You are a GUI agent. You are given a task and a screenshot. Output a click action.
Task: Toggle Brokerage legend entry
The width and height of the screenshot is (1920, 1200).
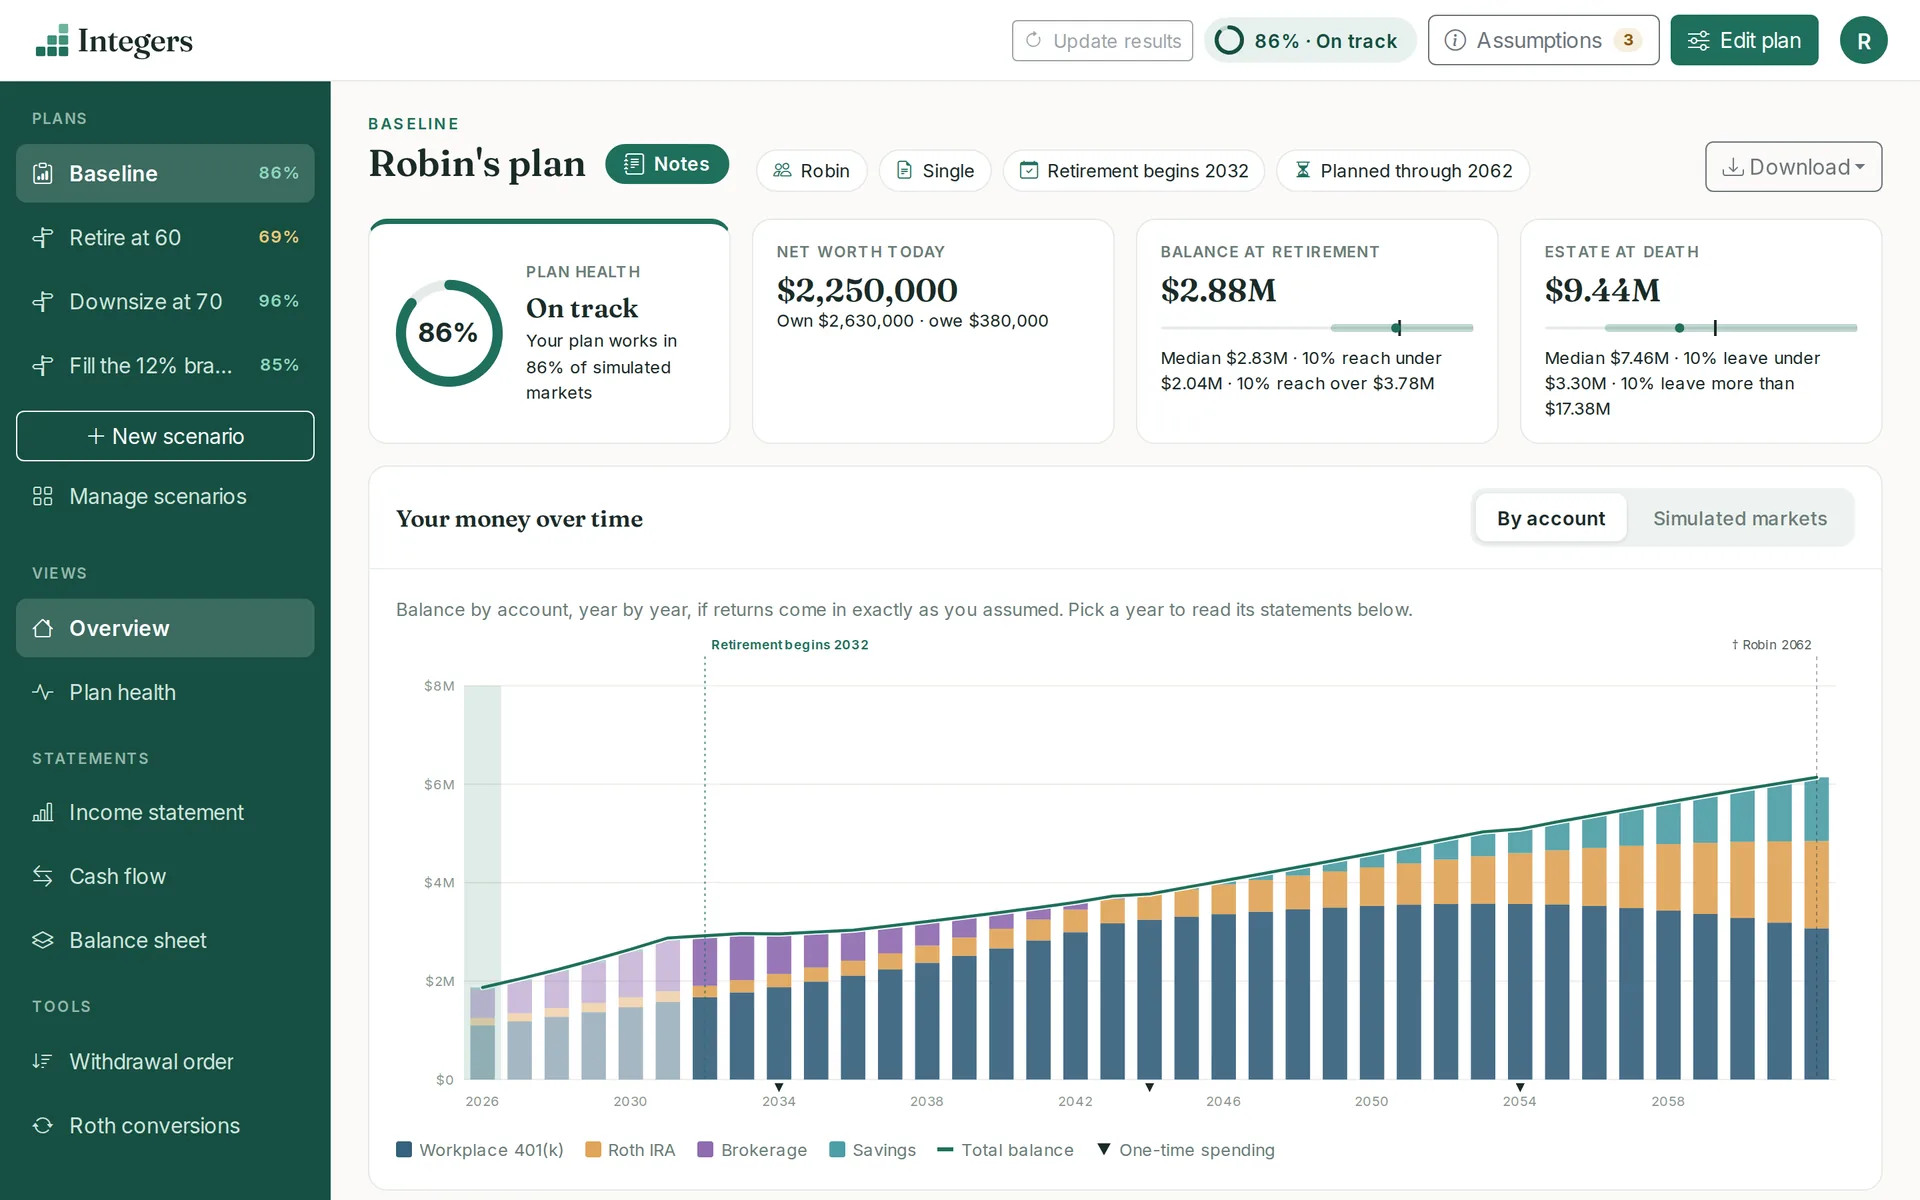coord(752,1150)
